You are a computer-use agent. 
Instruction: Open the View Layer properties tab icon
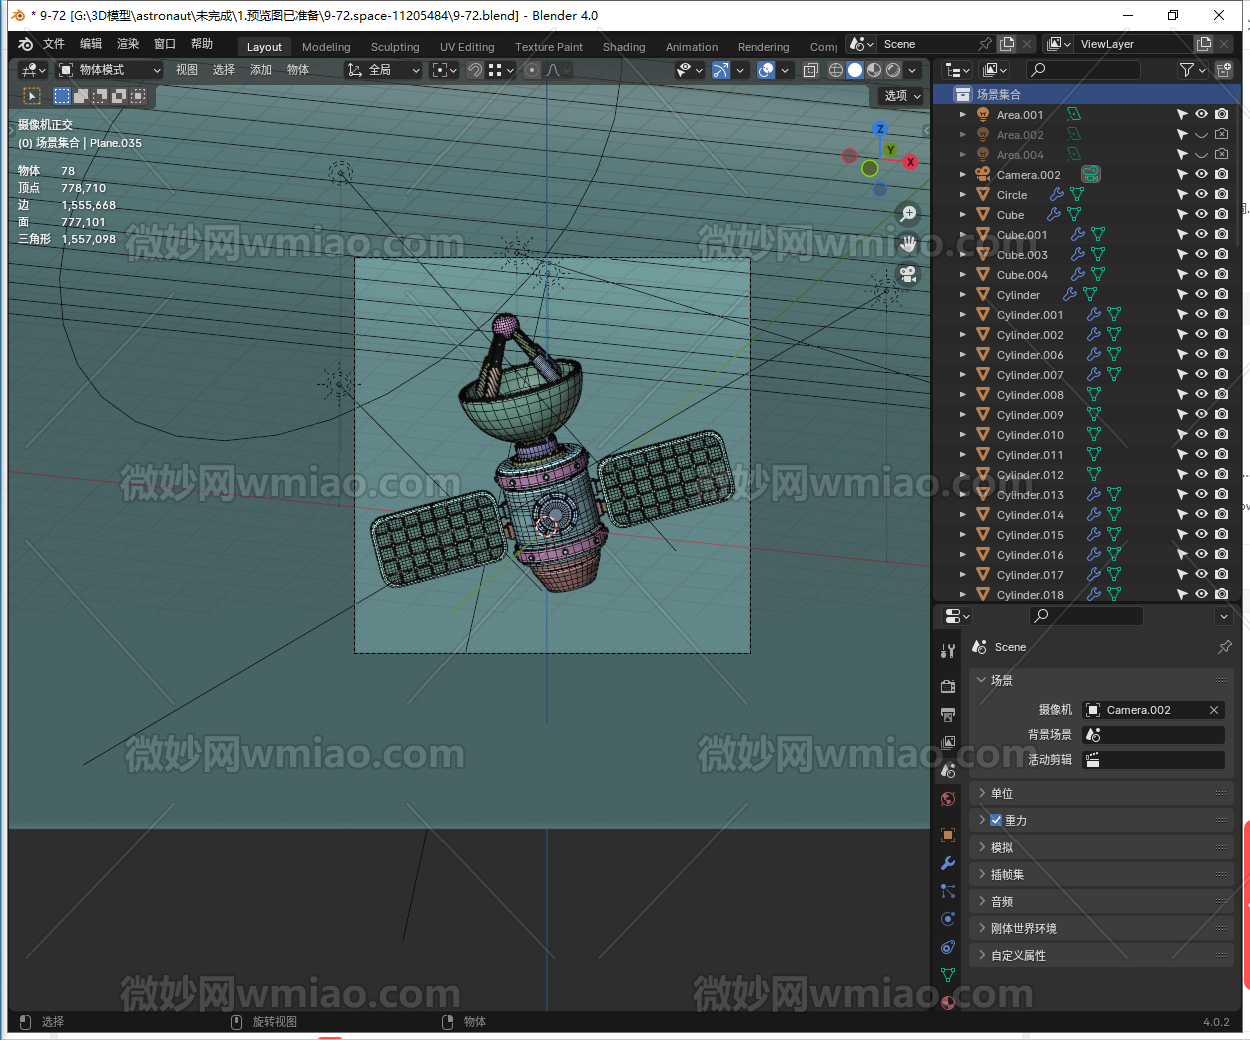coord(948,742)
